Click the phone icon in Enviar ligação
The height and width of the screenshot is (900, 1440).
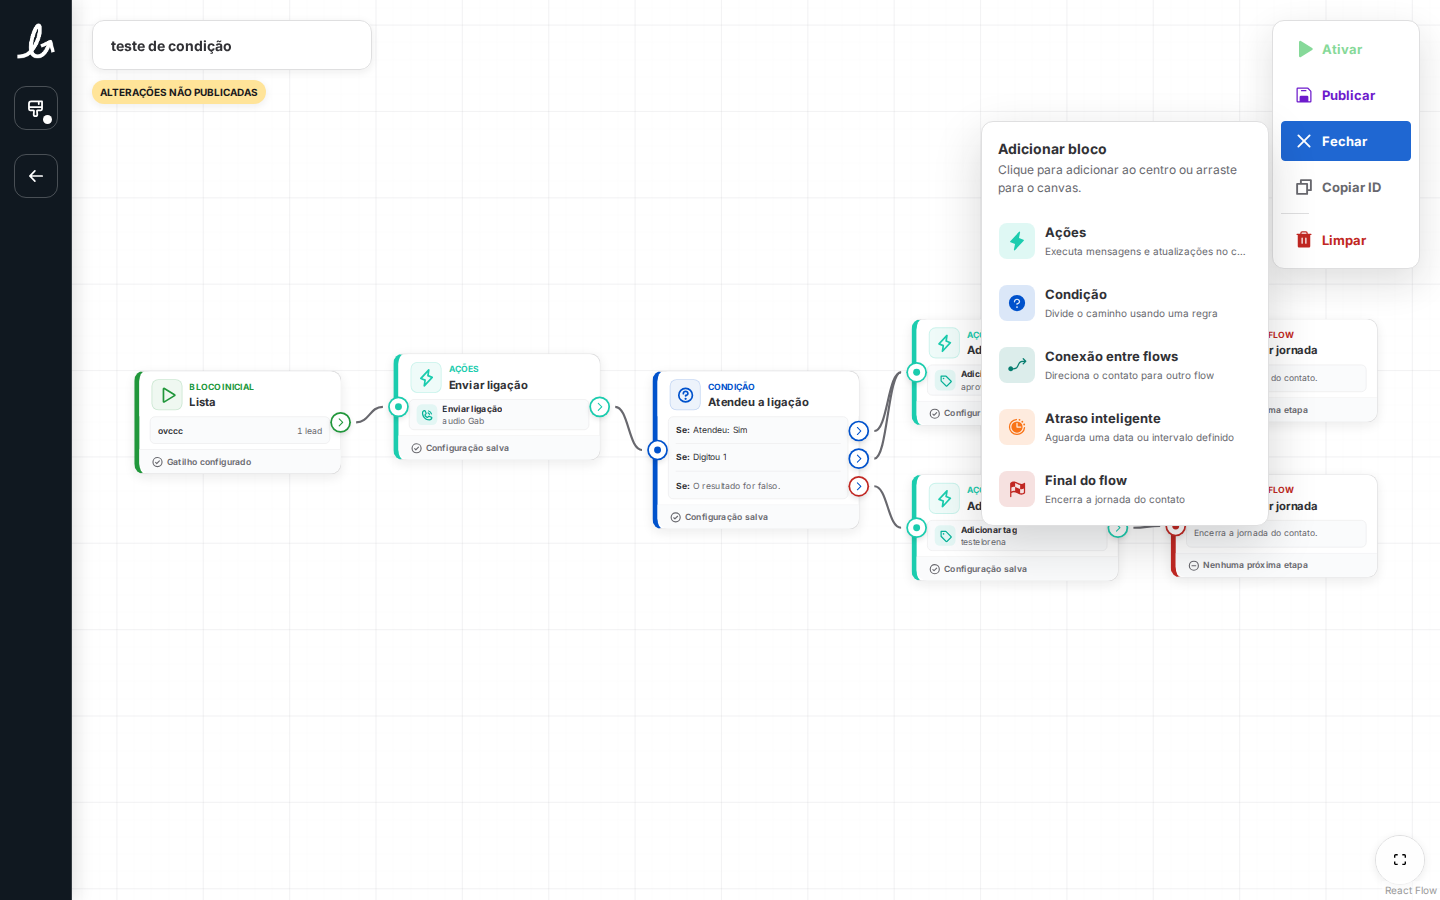[427, 415]
